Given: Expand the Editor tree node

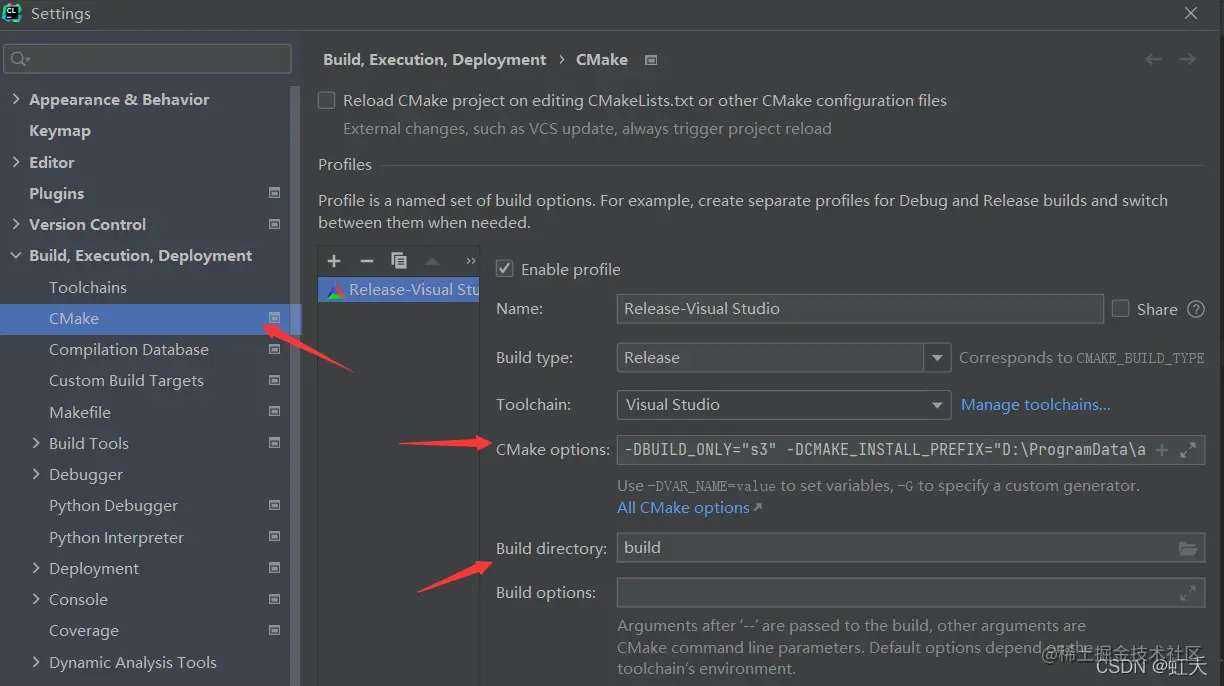Looking at the screenshot, I should pos(15,162).
